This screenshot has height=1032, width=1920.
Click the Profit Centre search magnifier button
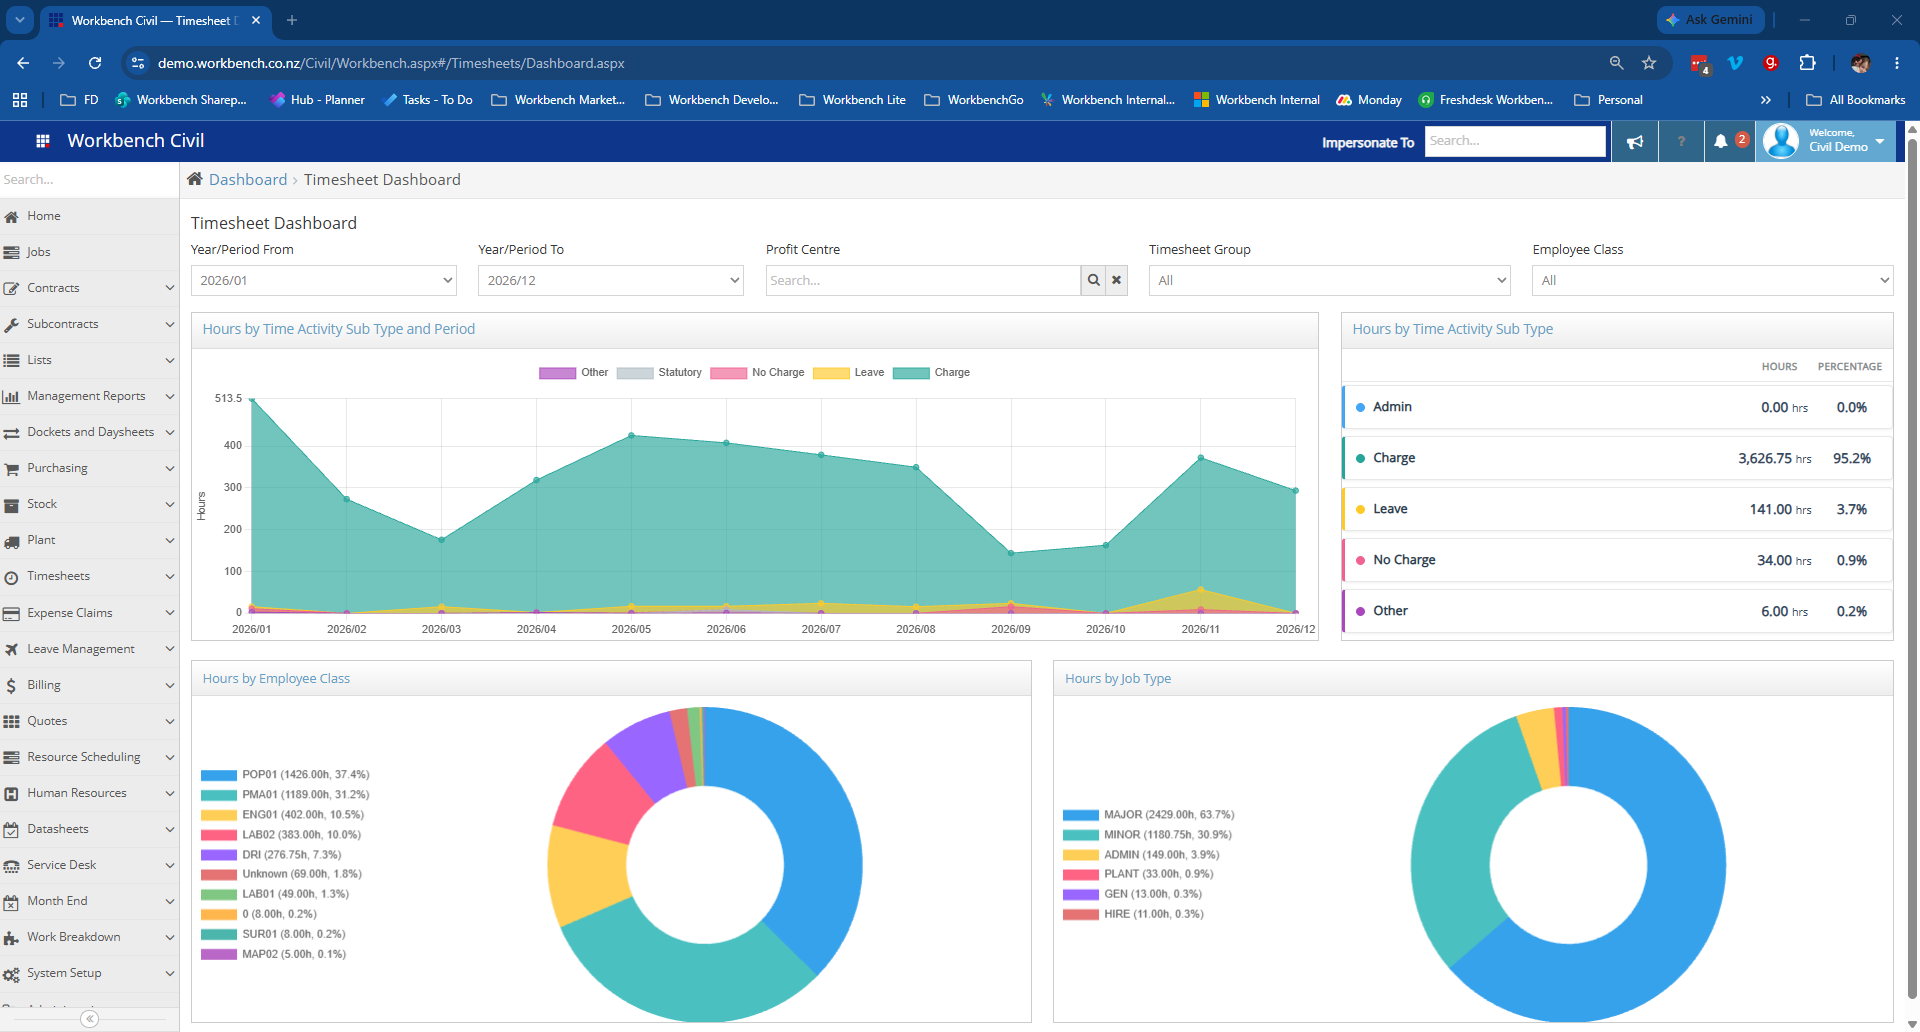tap(1094, 280)
